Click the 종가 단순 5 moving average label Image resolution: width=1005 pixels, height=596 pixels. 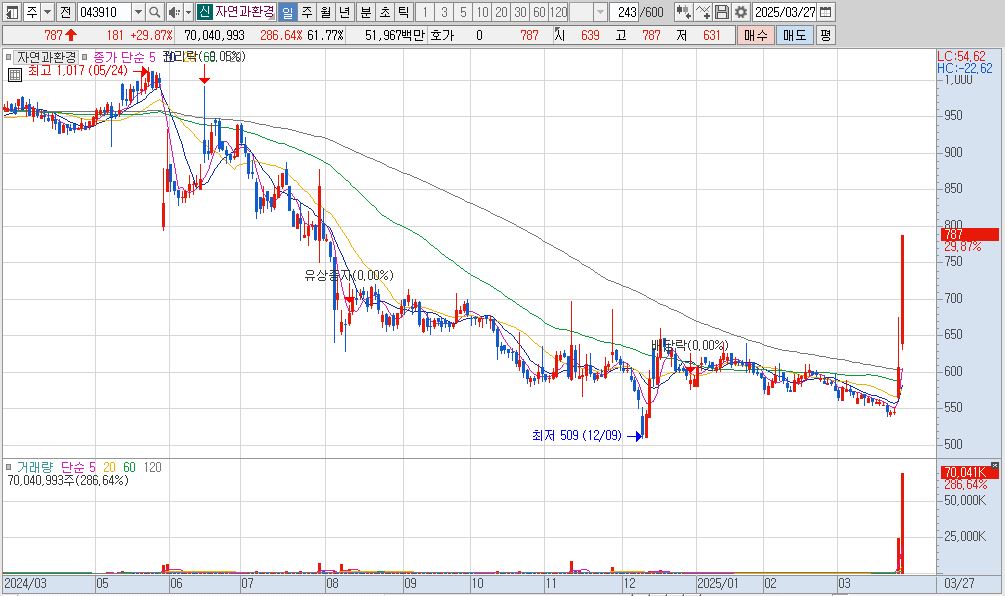click(x=124, y=57)
